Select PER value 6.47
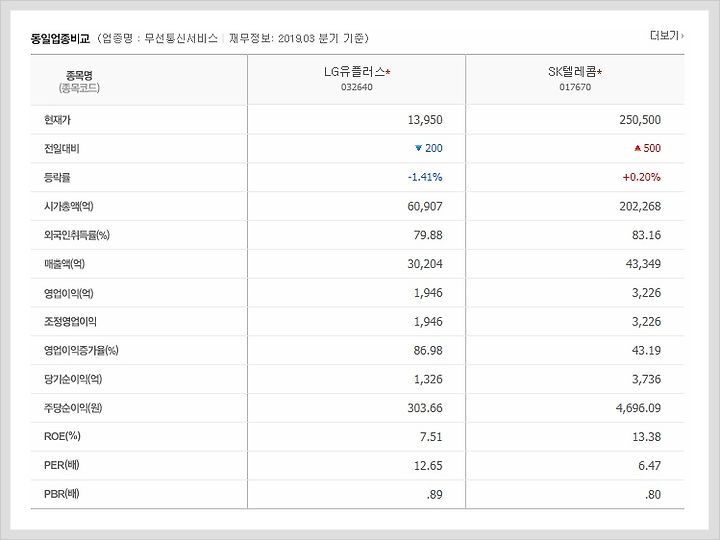The image size is (720, 540). (x=649, y=466)
